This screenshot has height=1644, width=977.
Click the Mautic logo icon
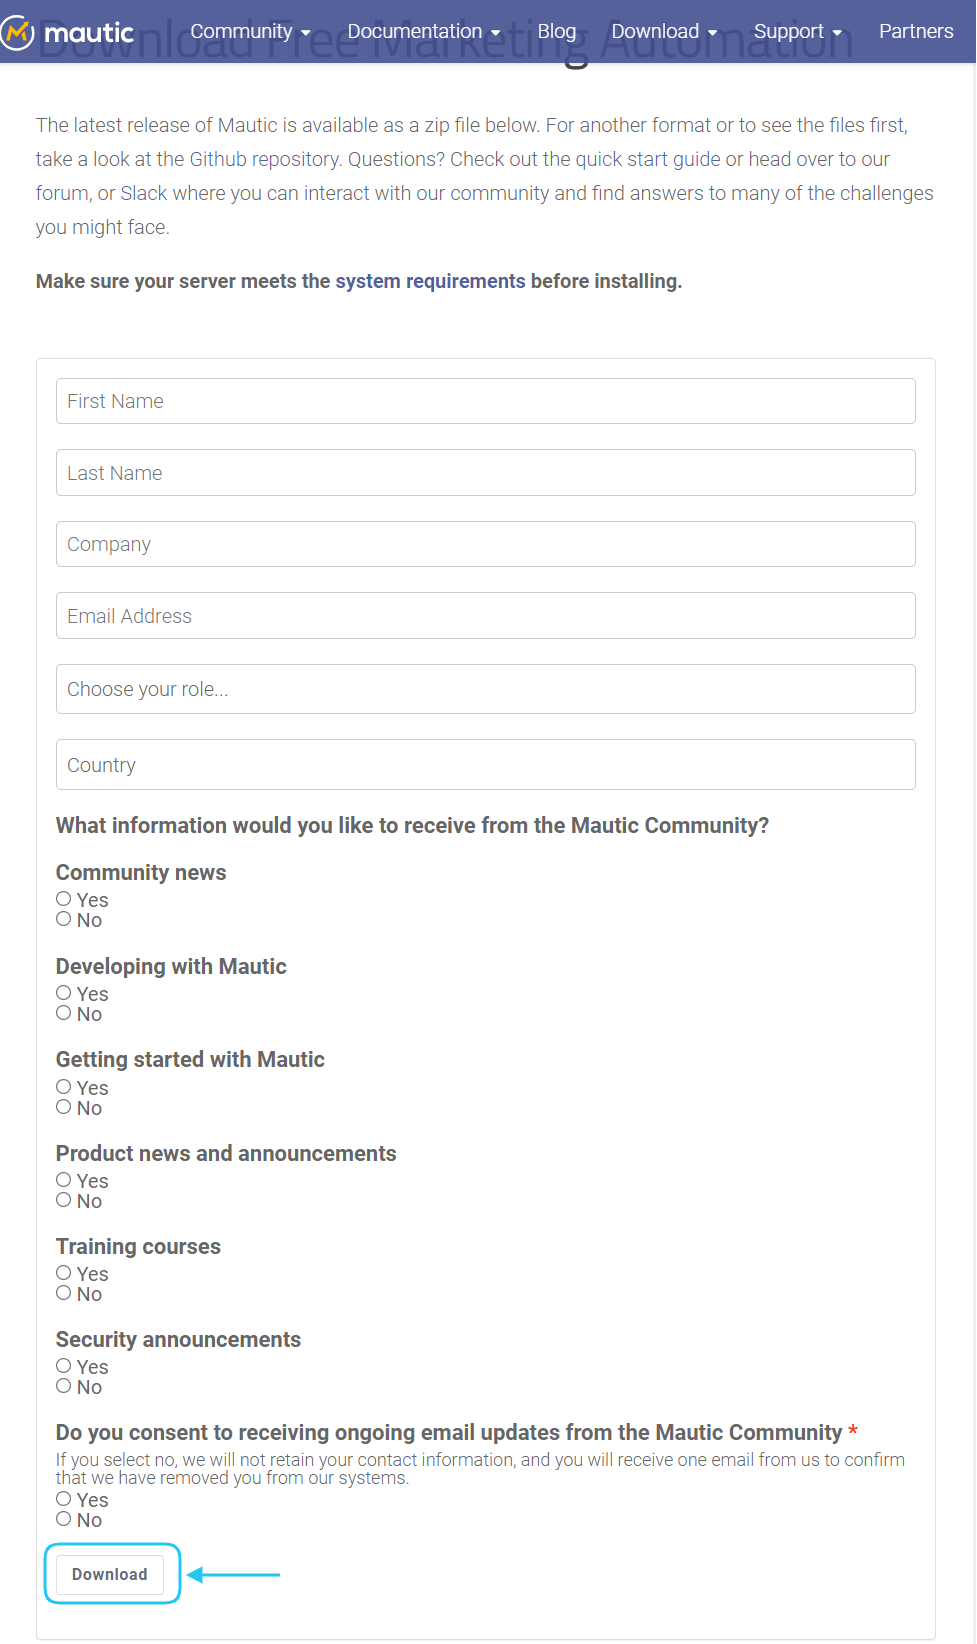pos(17,32)
